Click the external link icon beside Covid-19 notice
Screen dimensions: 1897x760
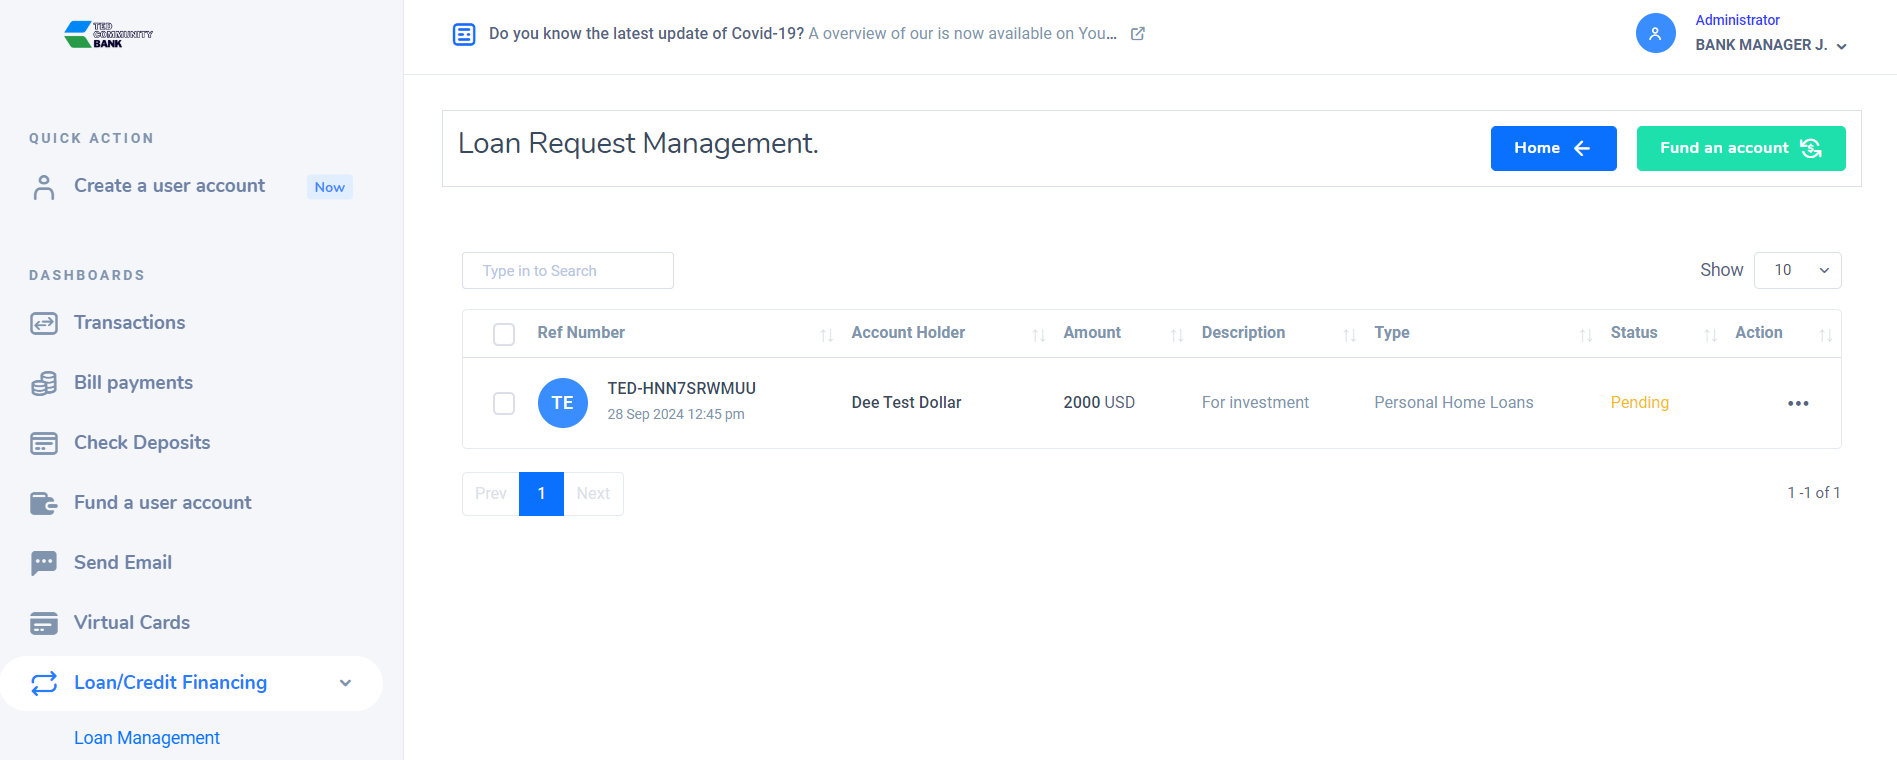click(1137, 34)
